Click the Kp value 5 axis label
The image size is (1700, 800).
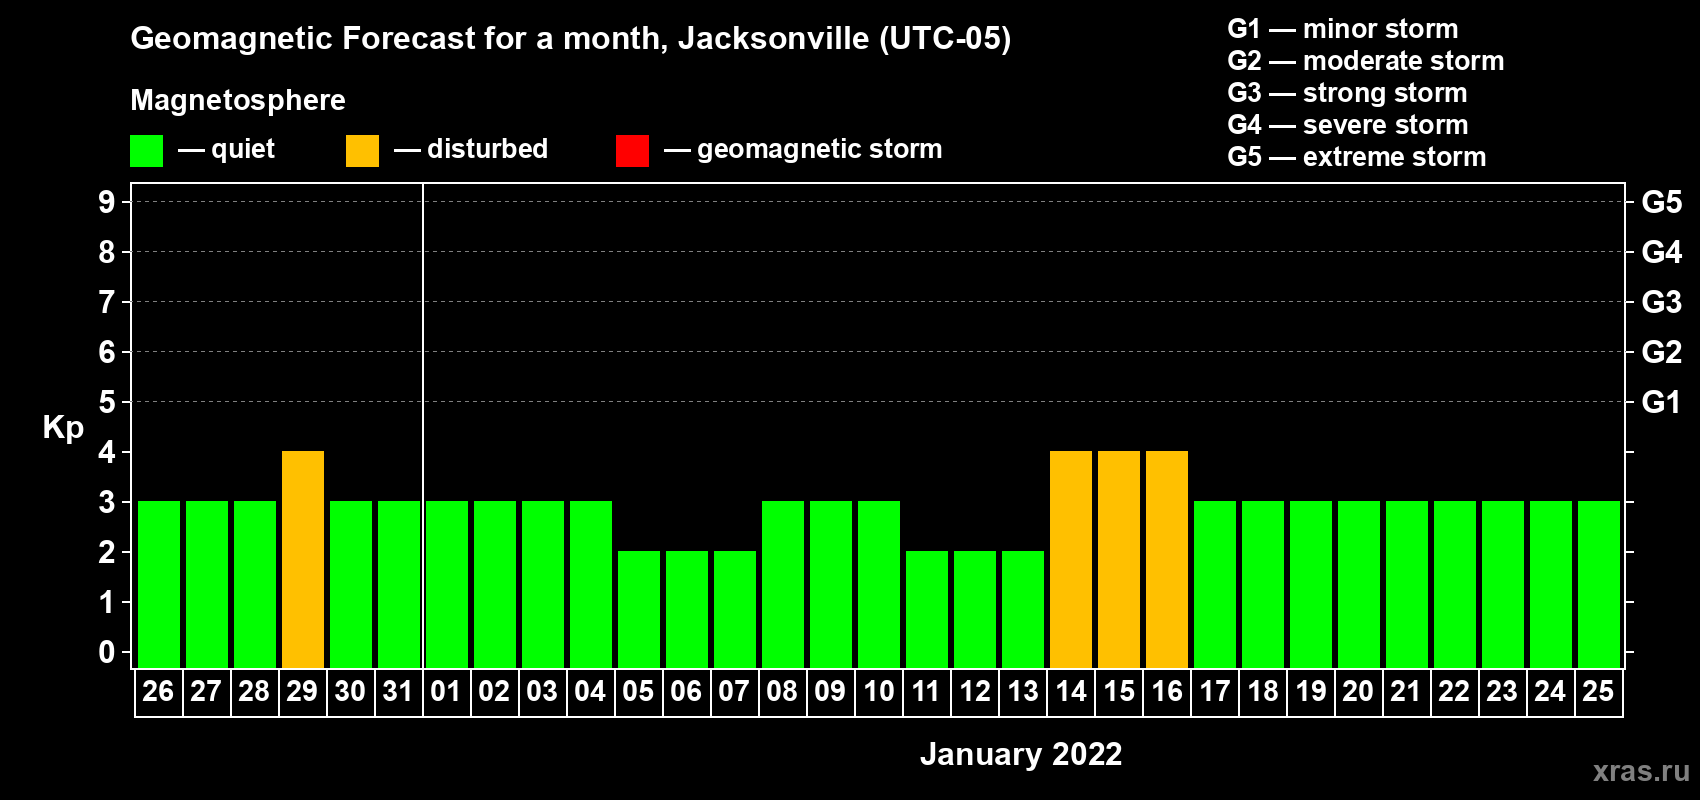(x=107, y=402)
